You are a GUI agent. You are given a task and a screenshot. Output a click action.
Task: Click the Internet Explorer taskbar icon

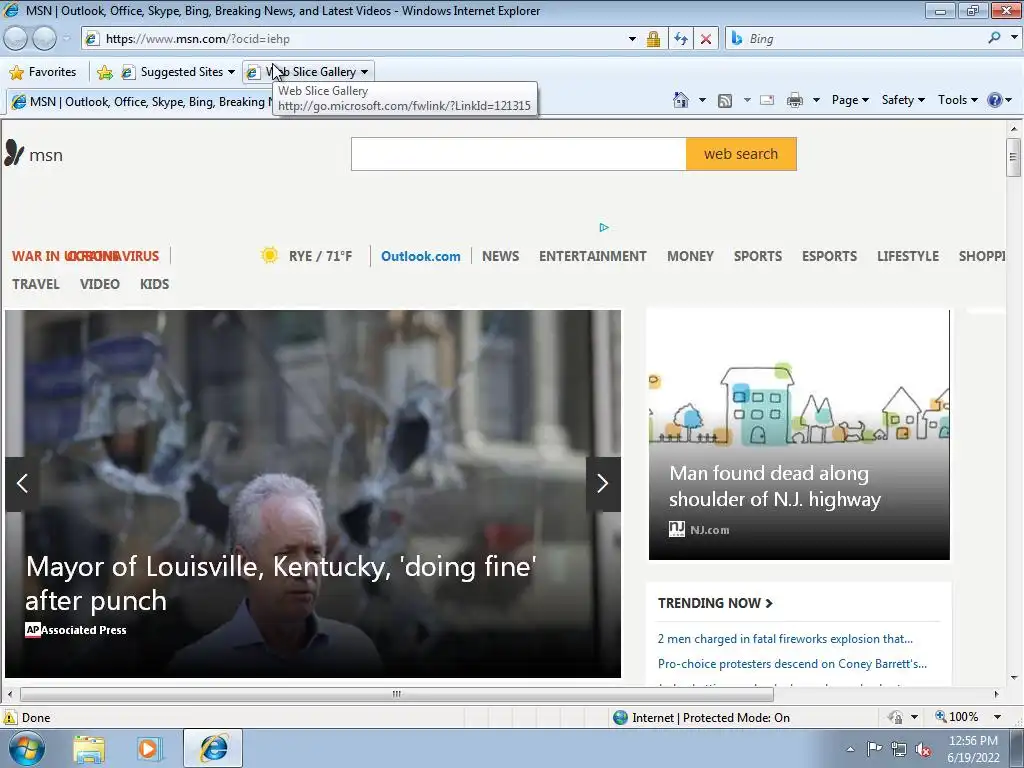pos(213,748)
